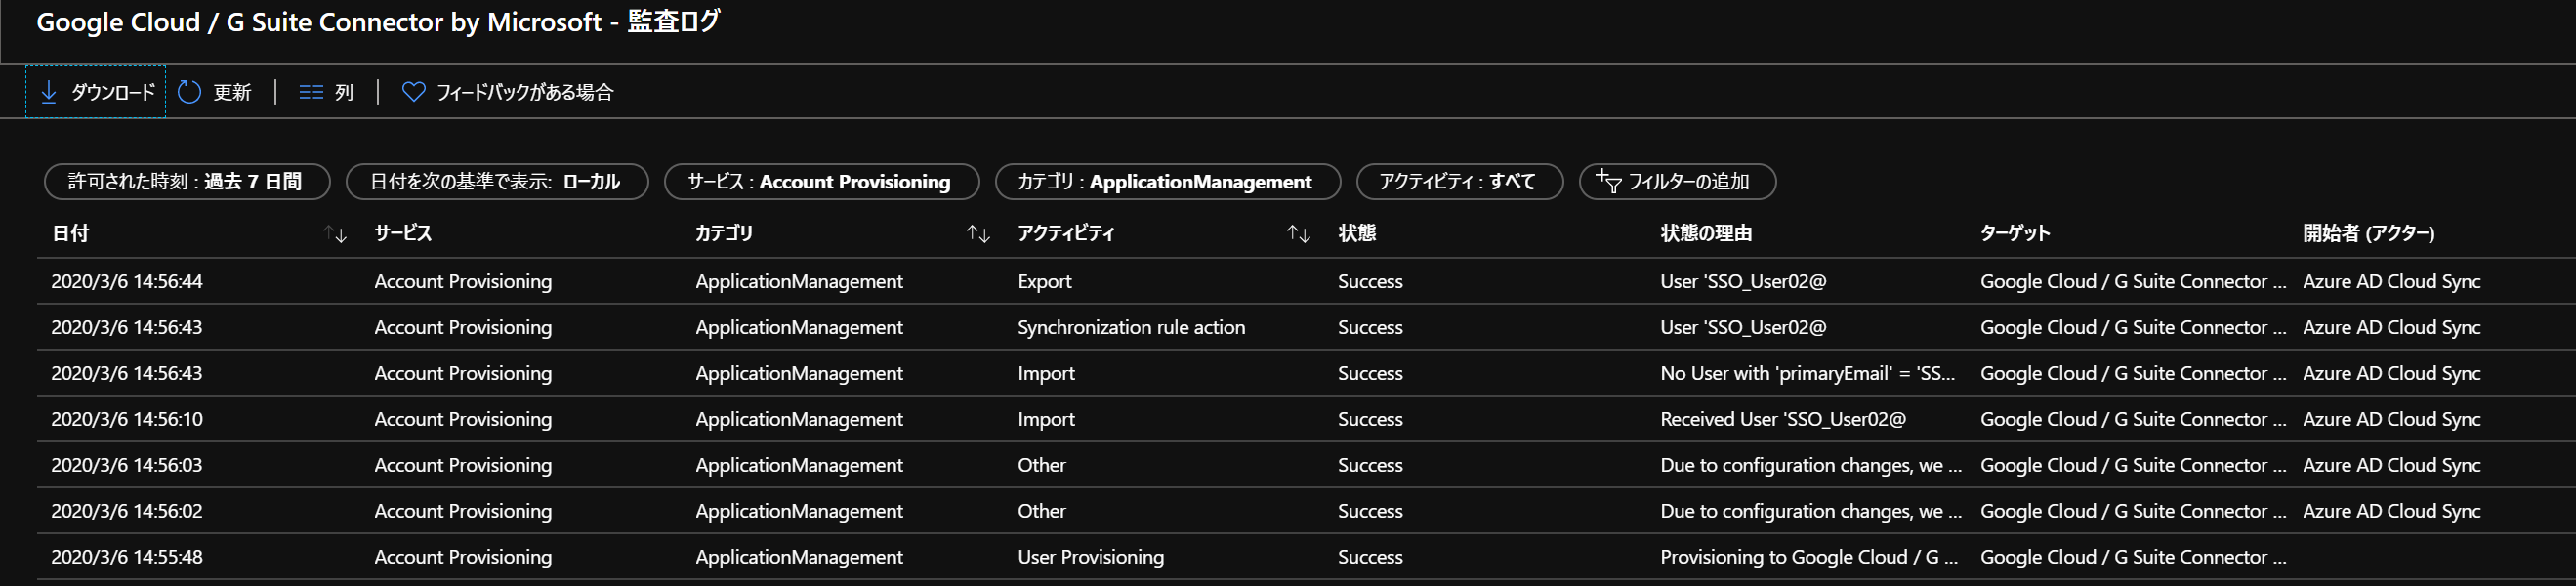Sort by category using カテゴリ sort arrows
The width and height of the screenshot is (2576, 586).
(978, 234)
